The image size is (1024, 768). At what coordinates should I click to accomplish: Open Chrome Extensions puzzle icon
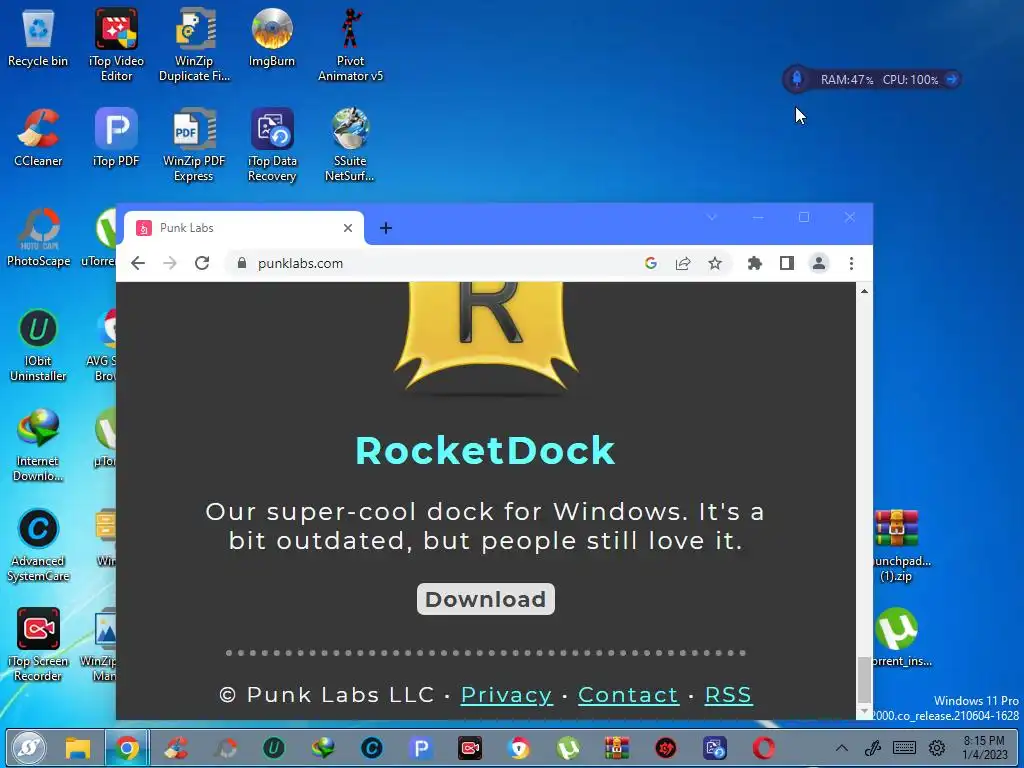[754, 263]
